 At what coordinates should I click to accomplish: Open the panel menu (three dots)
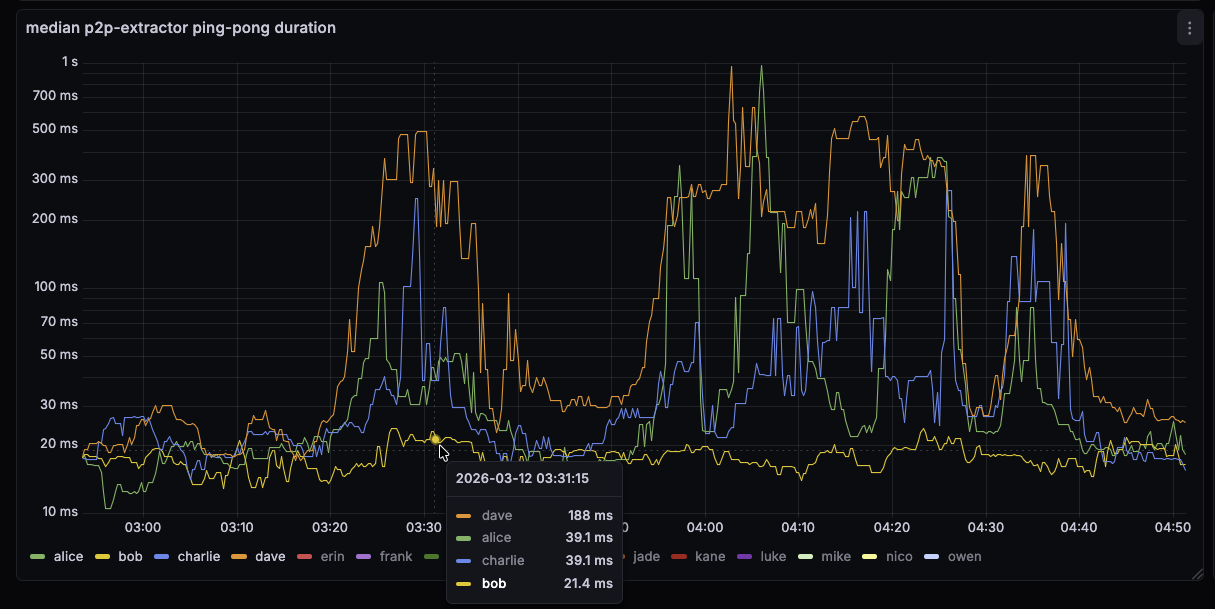(x=1189, y=28)
